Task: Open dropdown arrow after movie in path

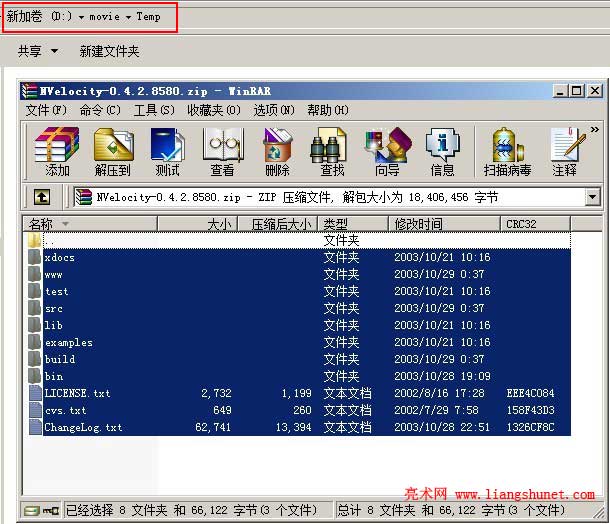Action: 128,17
